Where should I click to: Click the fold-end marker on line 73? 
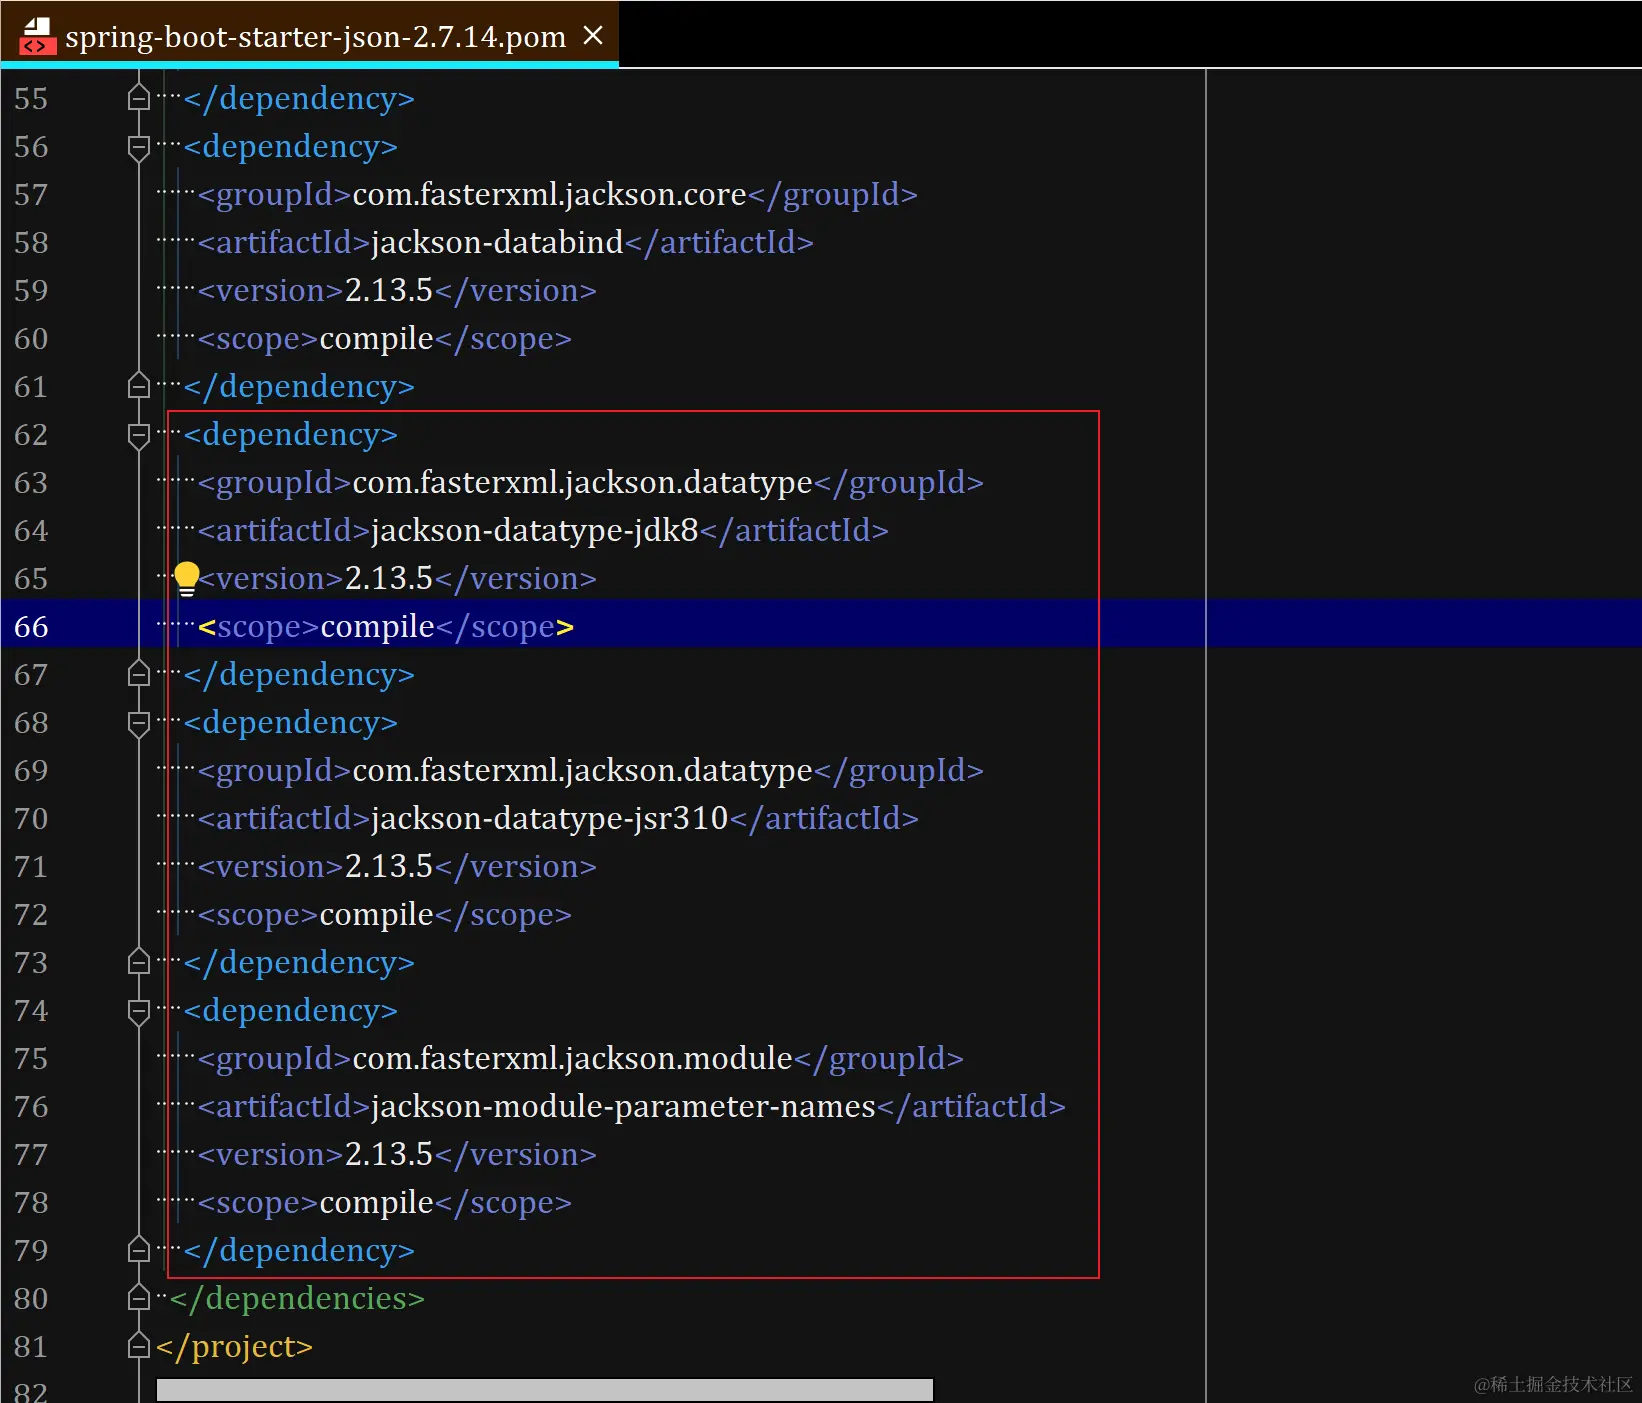tap(139, 962)
